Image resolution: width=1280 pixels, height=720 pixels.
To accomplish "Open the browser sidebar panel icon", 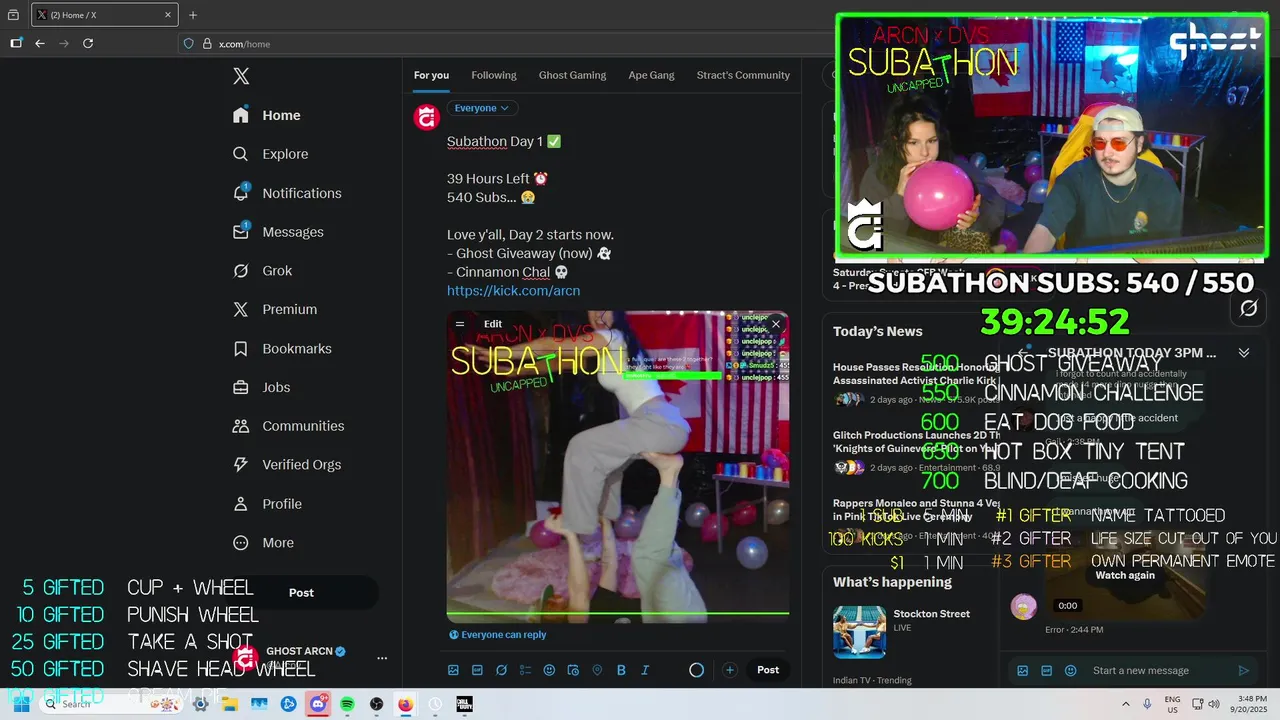I will (16, 43).
